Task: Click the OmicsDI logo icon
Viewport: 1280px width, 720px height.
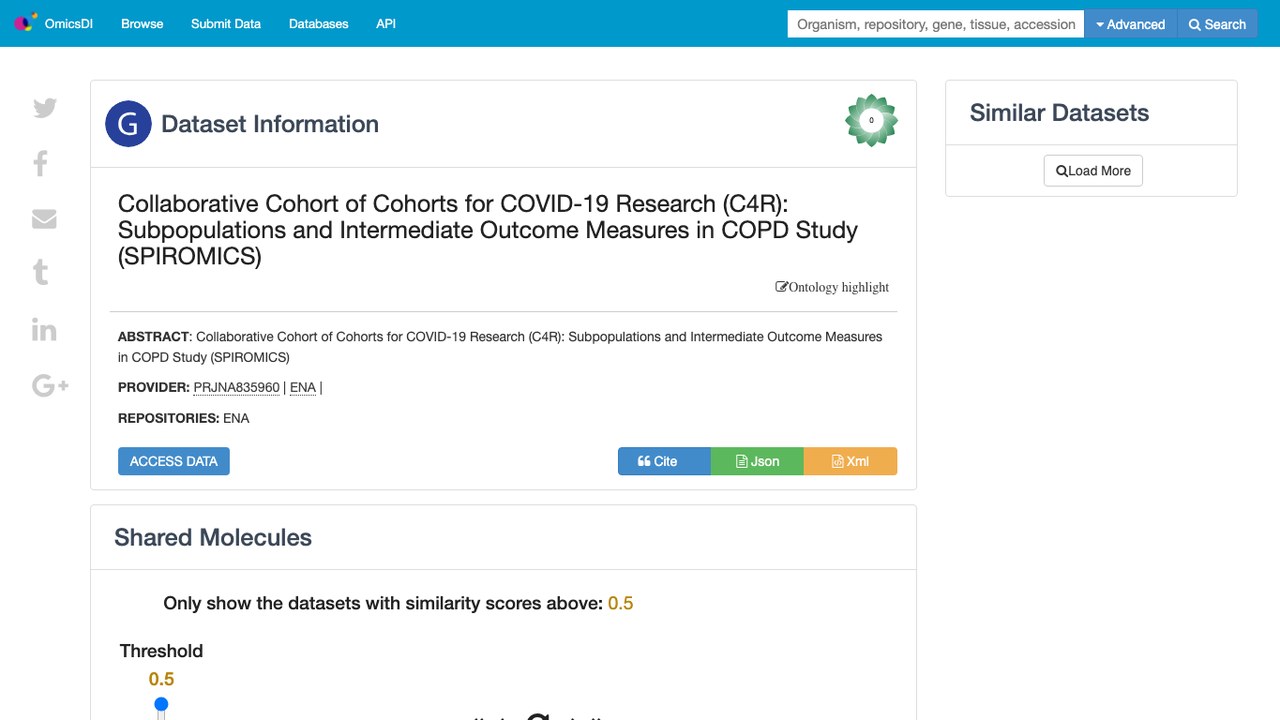Action: pos(25,23)
